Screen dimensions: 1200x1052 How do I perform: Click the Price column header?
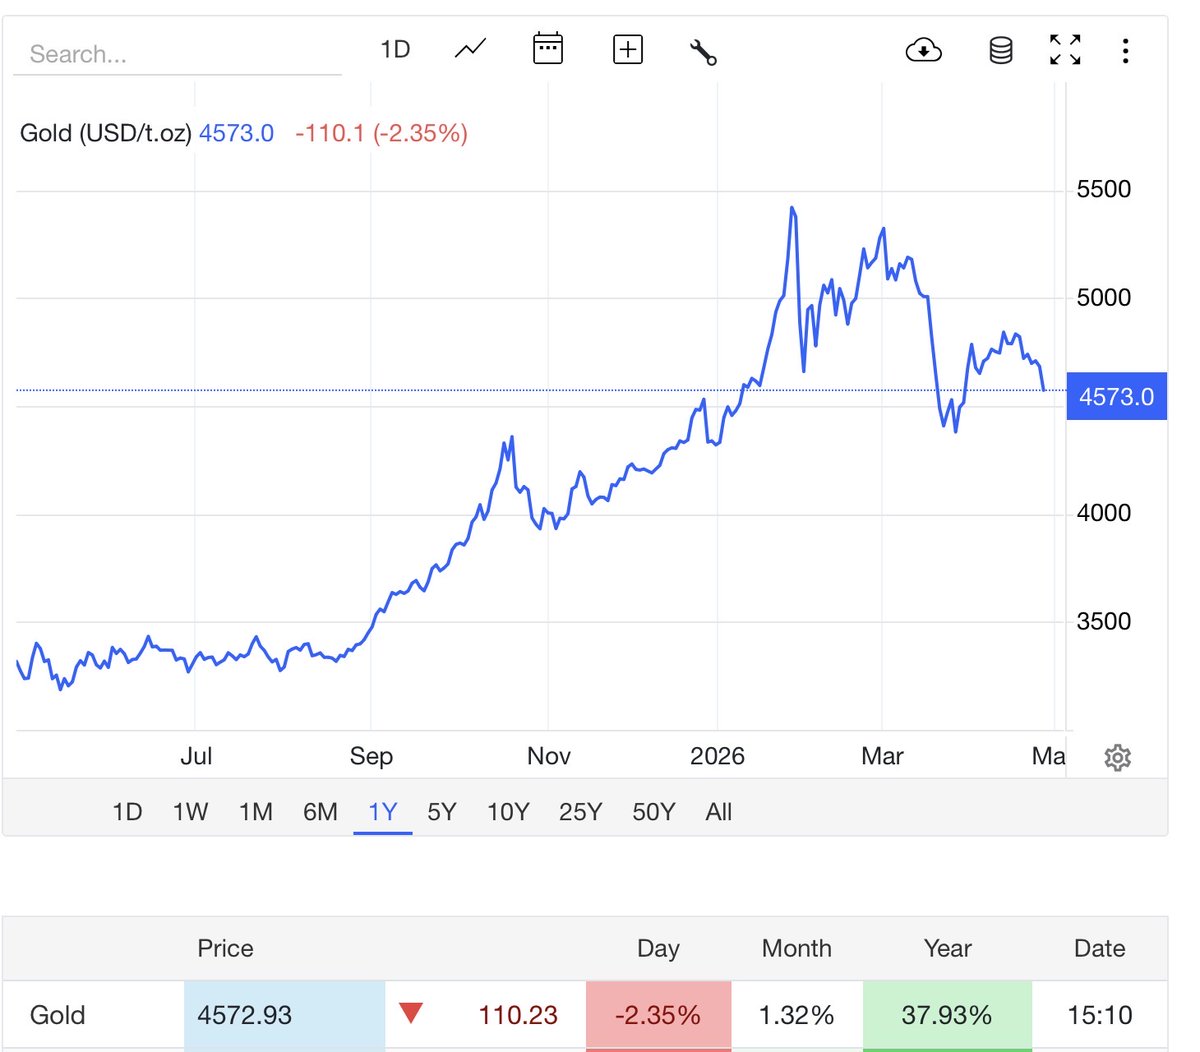[x=225, y=948]
